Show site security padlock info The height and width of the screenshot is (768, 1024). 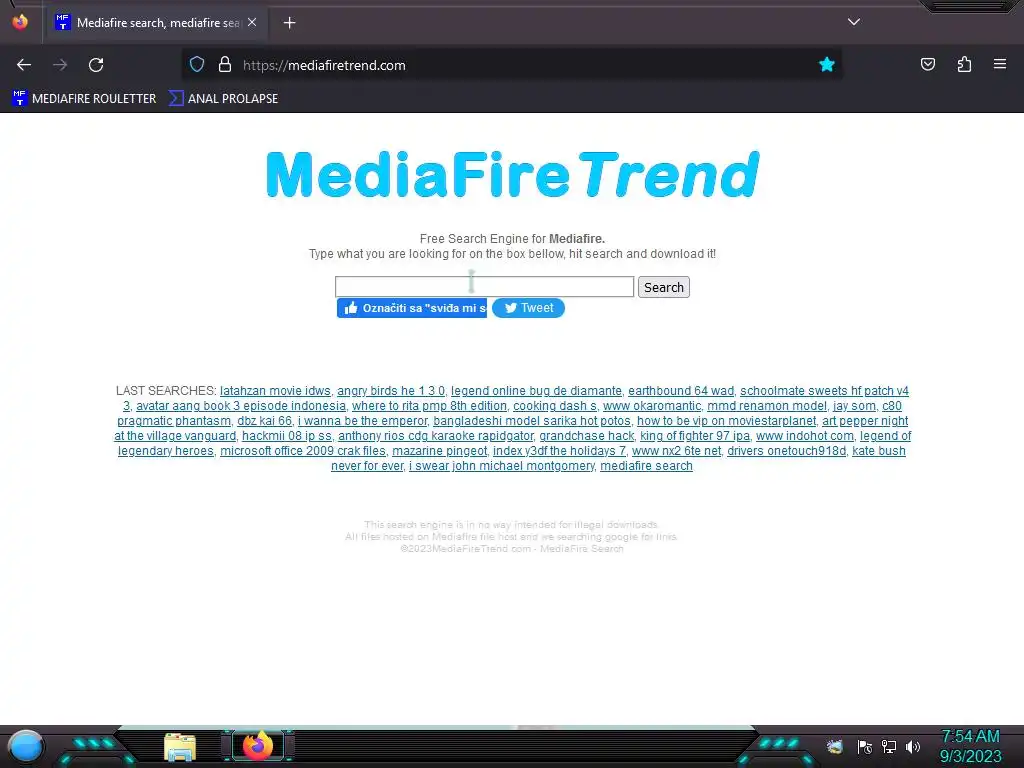click(225, 65)
